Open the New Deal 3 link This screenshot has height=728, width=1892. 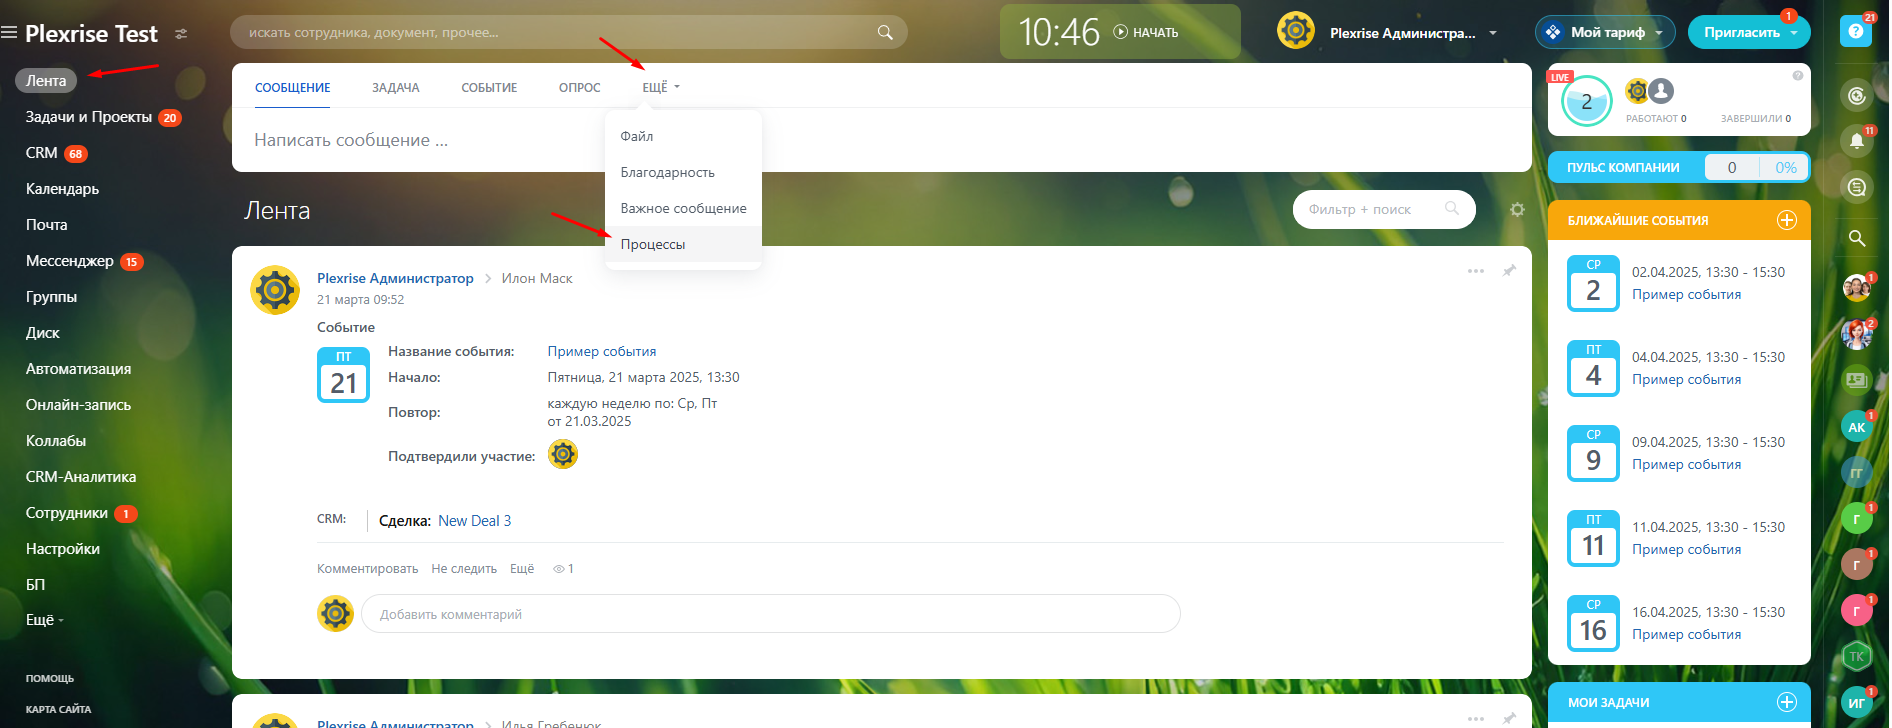click(474, 521)
